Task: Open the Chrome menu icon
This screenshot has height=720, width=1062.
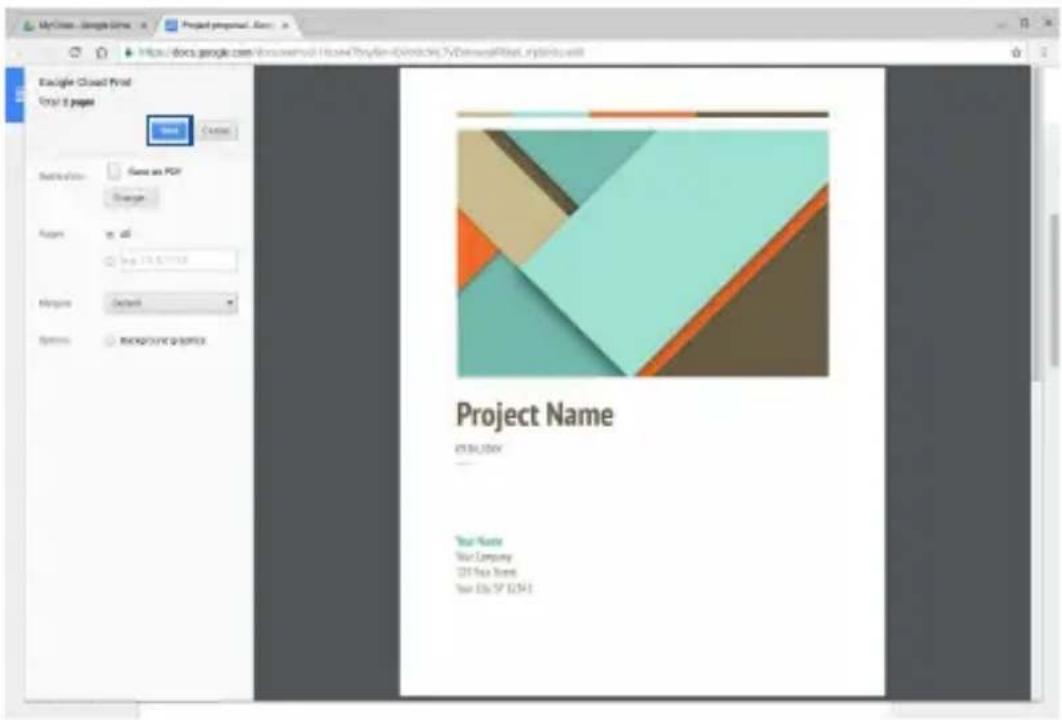Action: [1043, 52]
